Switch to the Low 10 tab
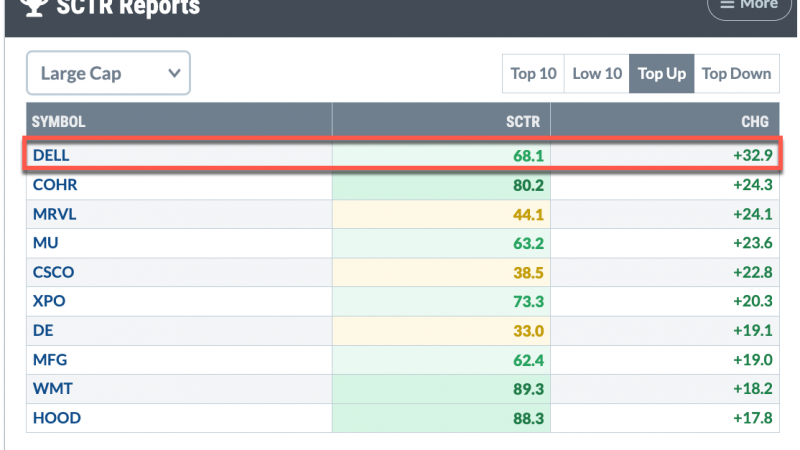Image resolution: width=800 pixels, height=450 pixels. [597, 73]
